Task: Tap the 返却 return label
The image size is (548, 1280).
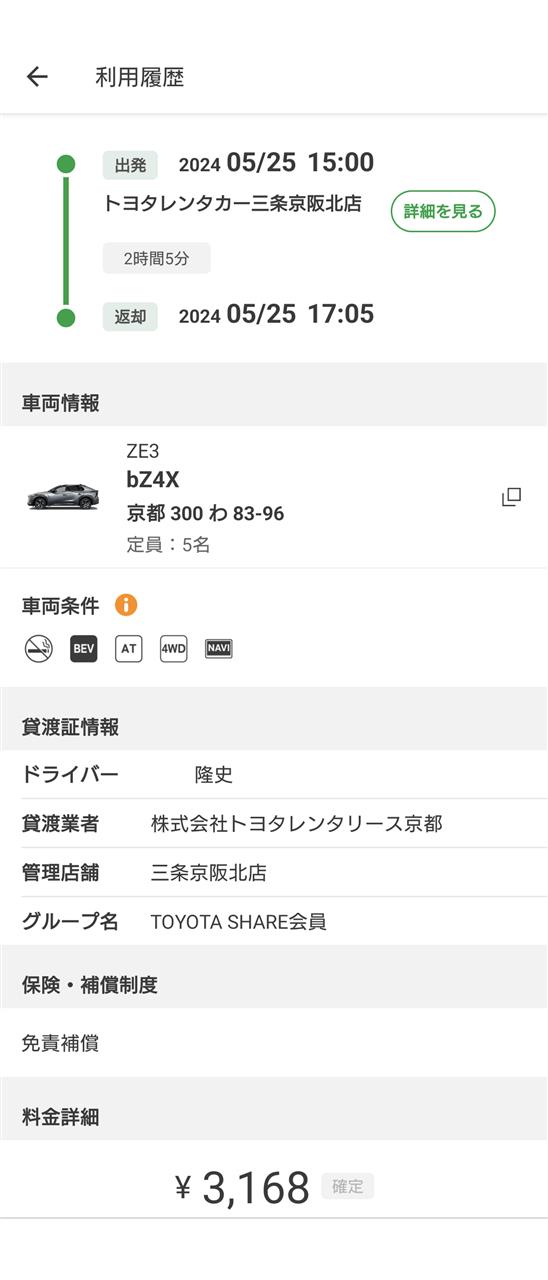Action: point(130,317)
